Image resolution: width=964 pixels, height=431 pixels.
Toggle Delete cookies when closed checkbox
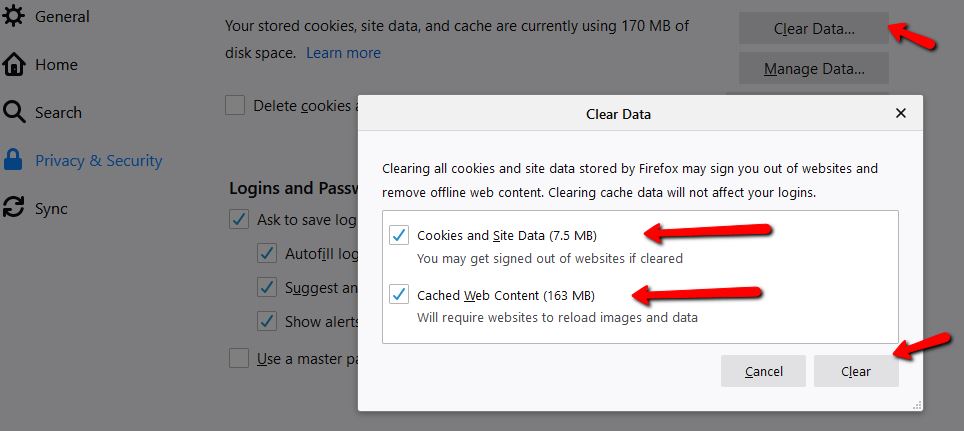point(235,105)
